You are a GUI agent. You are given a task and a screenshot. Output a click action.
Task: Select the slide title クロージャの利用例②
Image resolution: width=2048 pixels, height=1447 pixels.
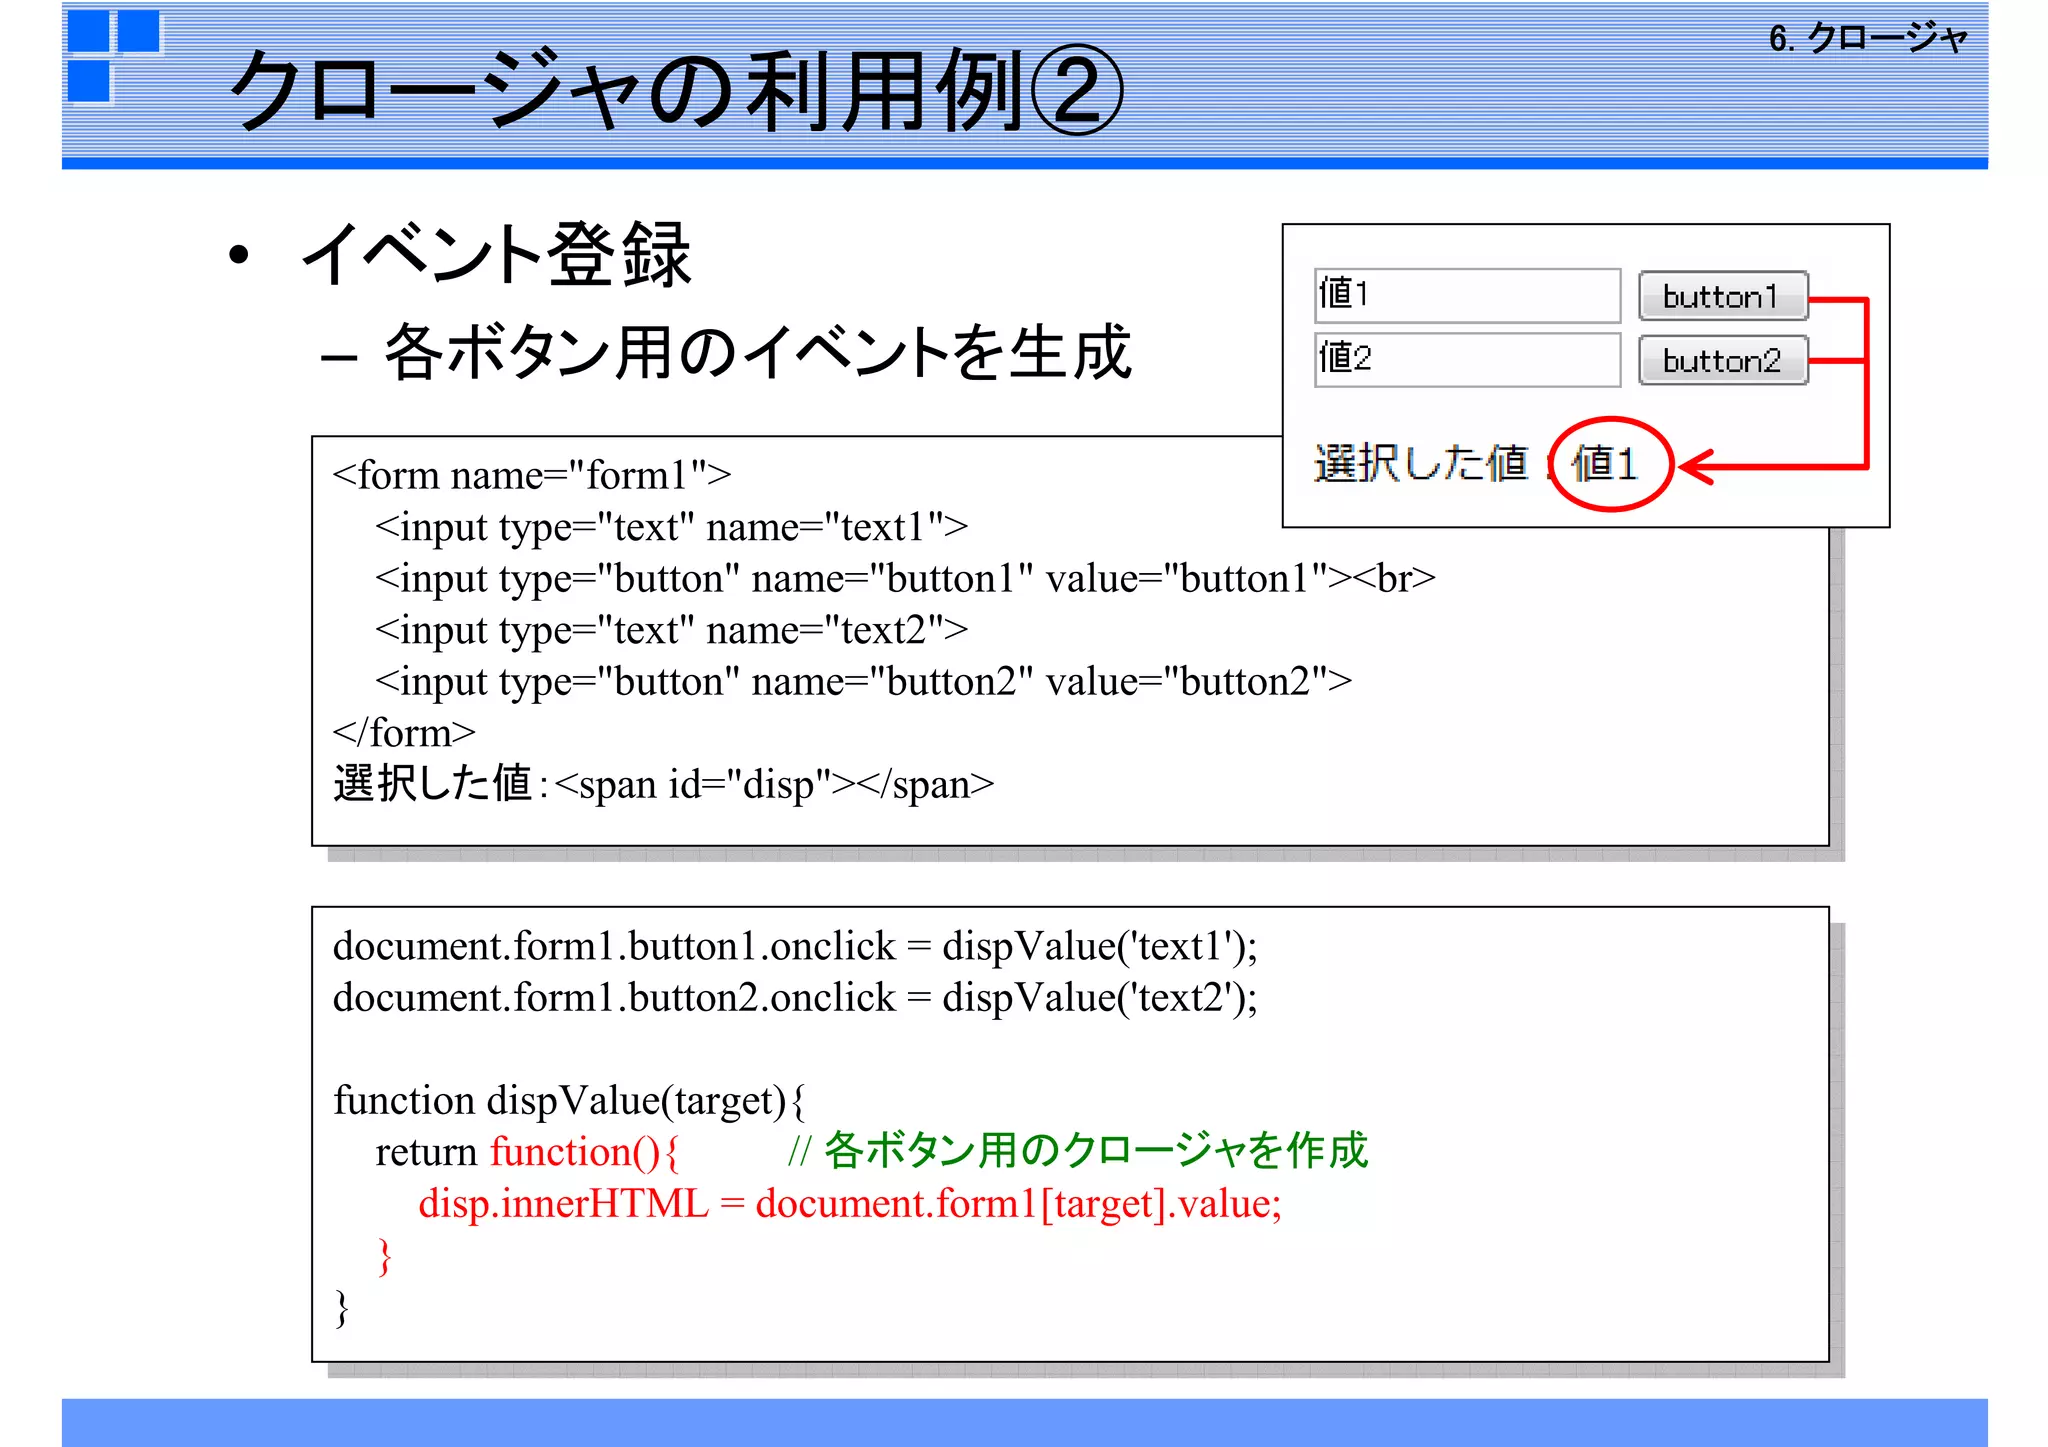click(676, 90)
